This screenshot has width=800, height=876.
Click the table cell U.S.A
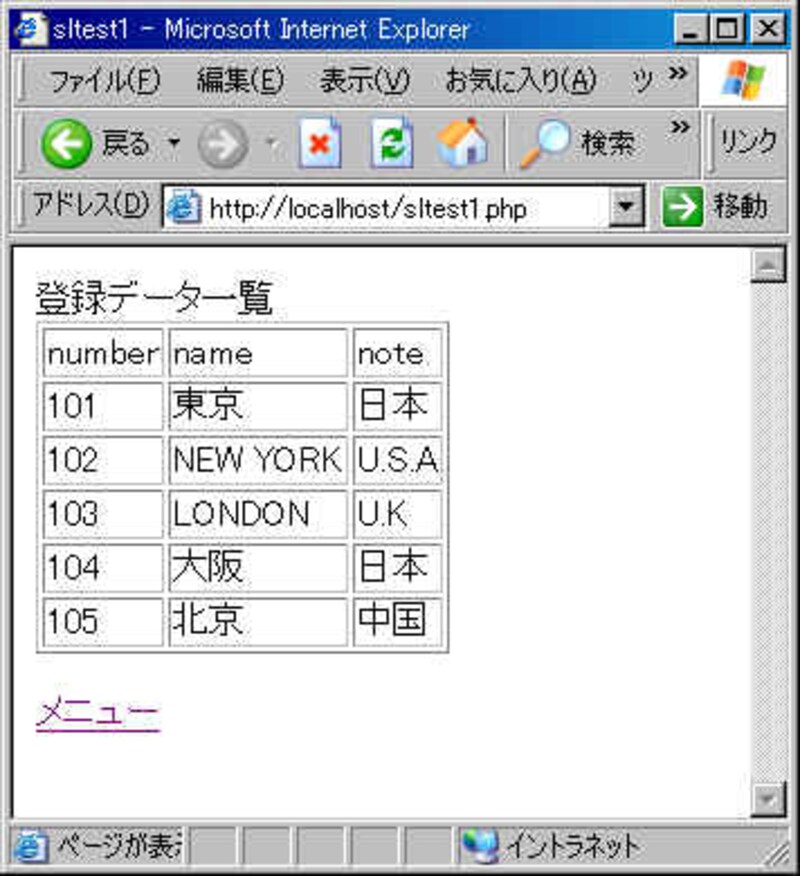(x=398, y=460)
